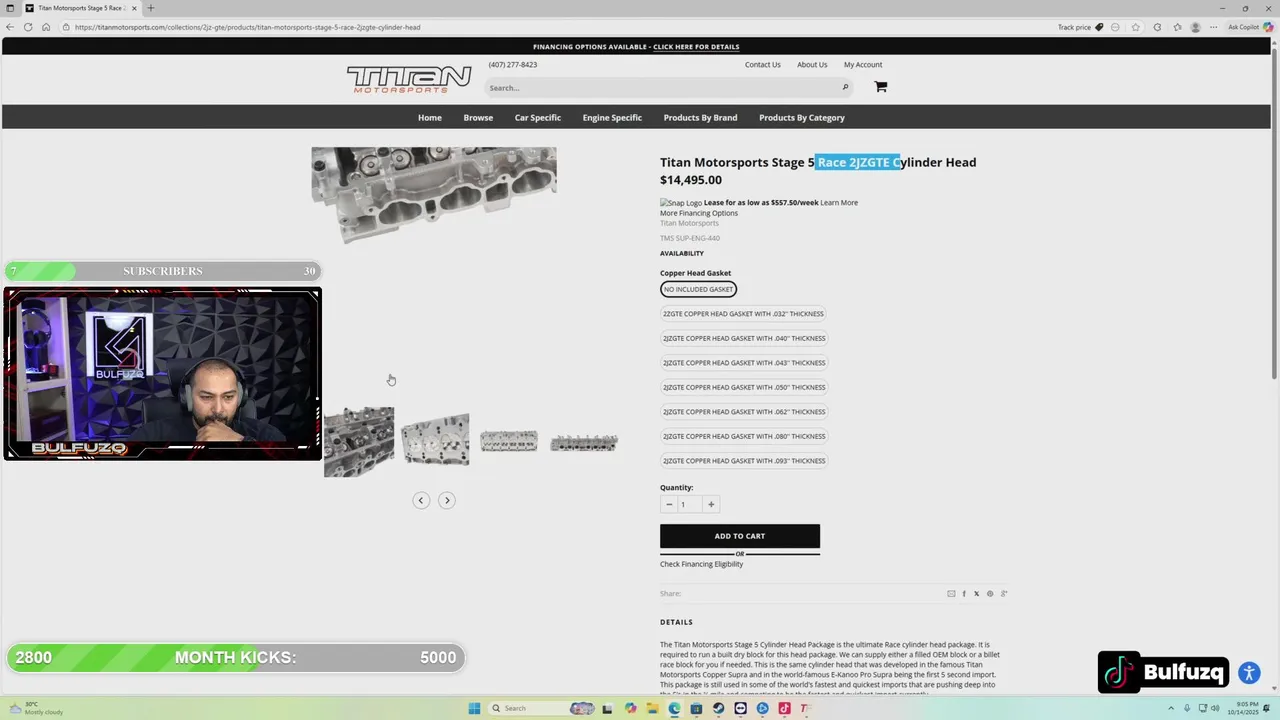Show previous product thumbnail with left arrow

tap(421, 500)
